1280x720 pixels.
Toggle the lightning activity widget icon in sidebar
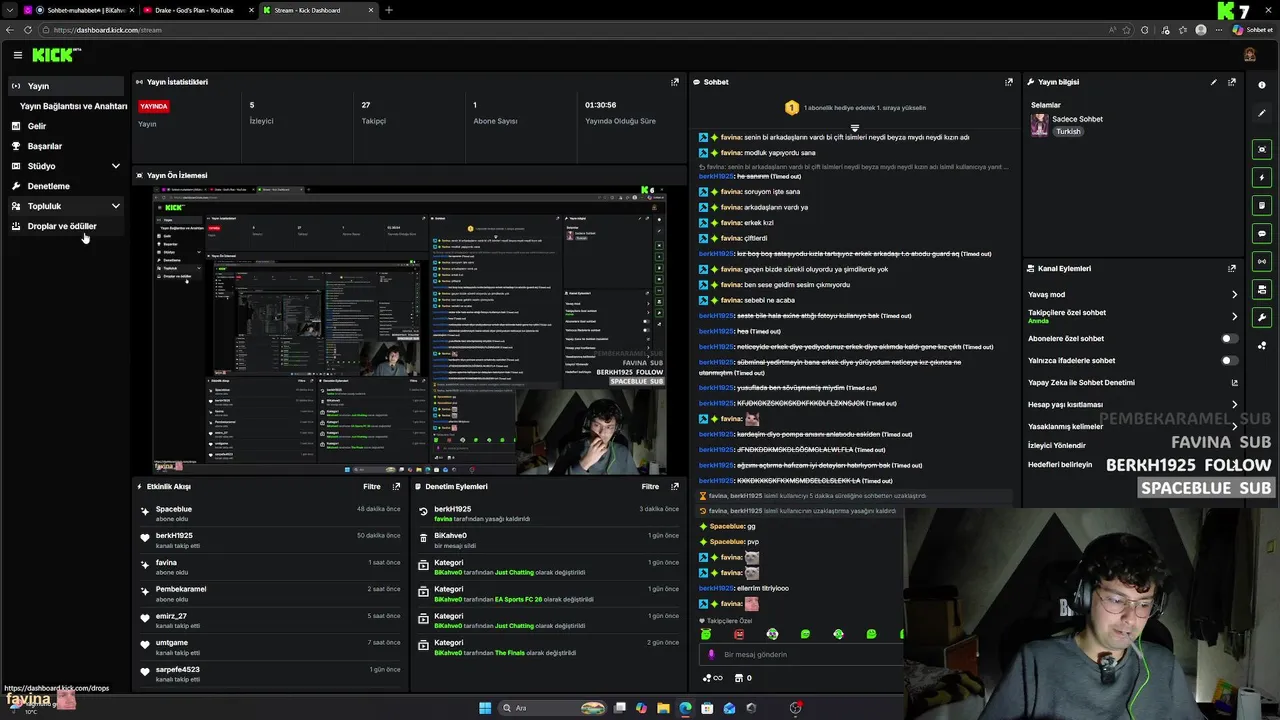point(1262,177)
